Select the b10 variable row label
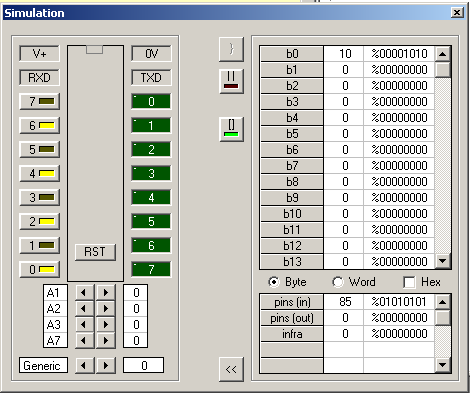This screenshot has width=470, height=393. pos(292,214)
